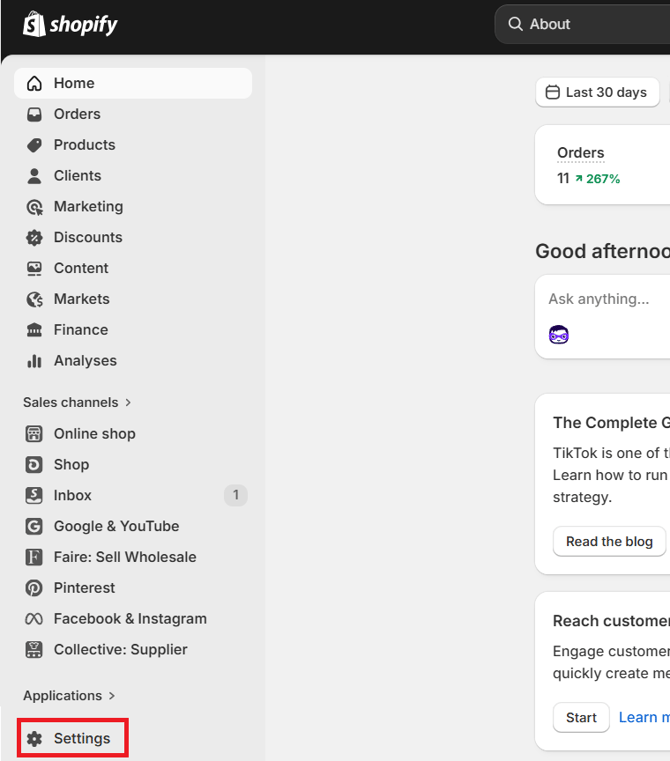Click the Read the blog button
Viewport: 670px width, 761px height.
click(609, 541)
